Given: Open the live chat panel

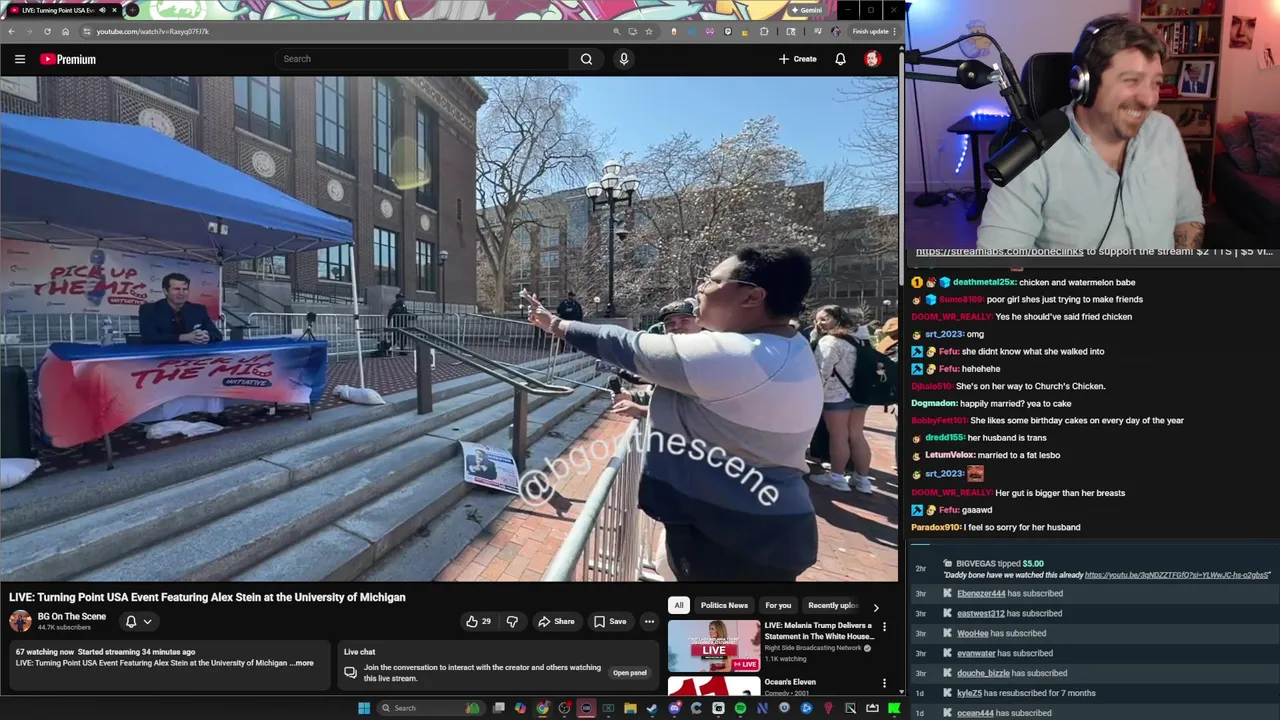Looking at the screenshot, I should [x=629, y=673].
